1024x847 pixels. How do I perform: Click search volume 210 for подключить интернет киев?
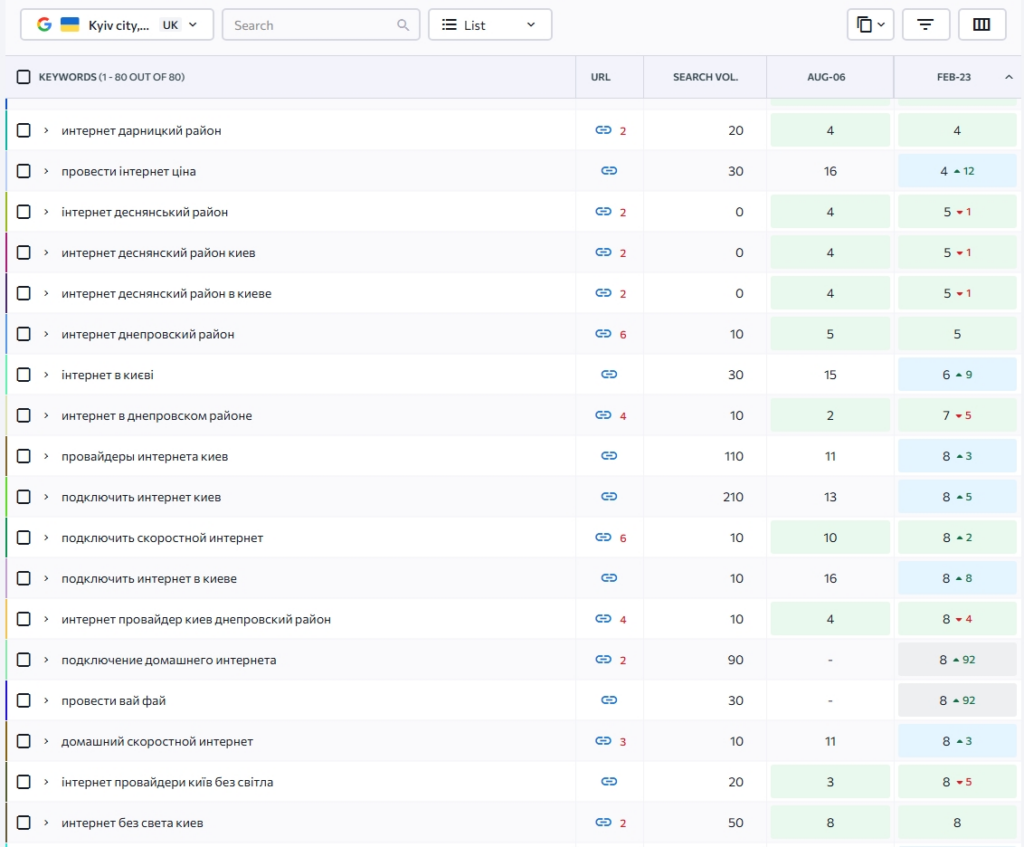pyautogui.click(x=733, y=497)
